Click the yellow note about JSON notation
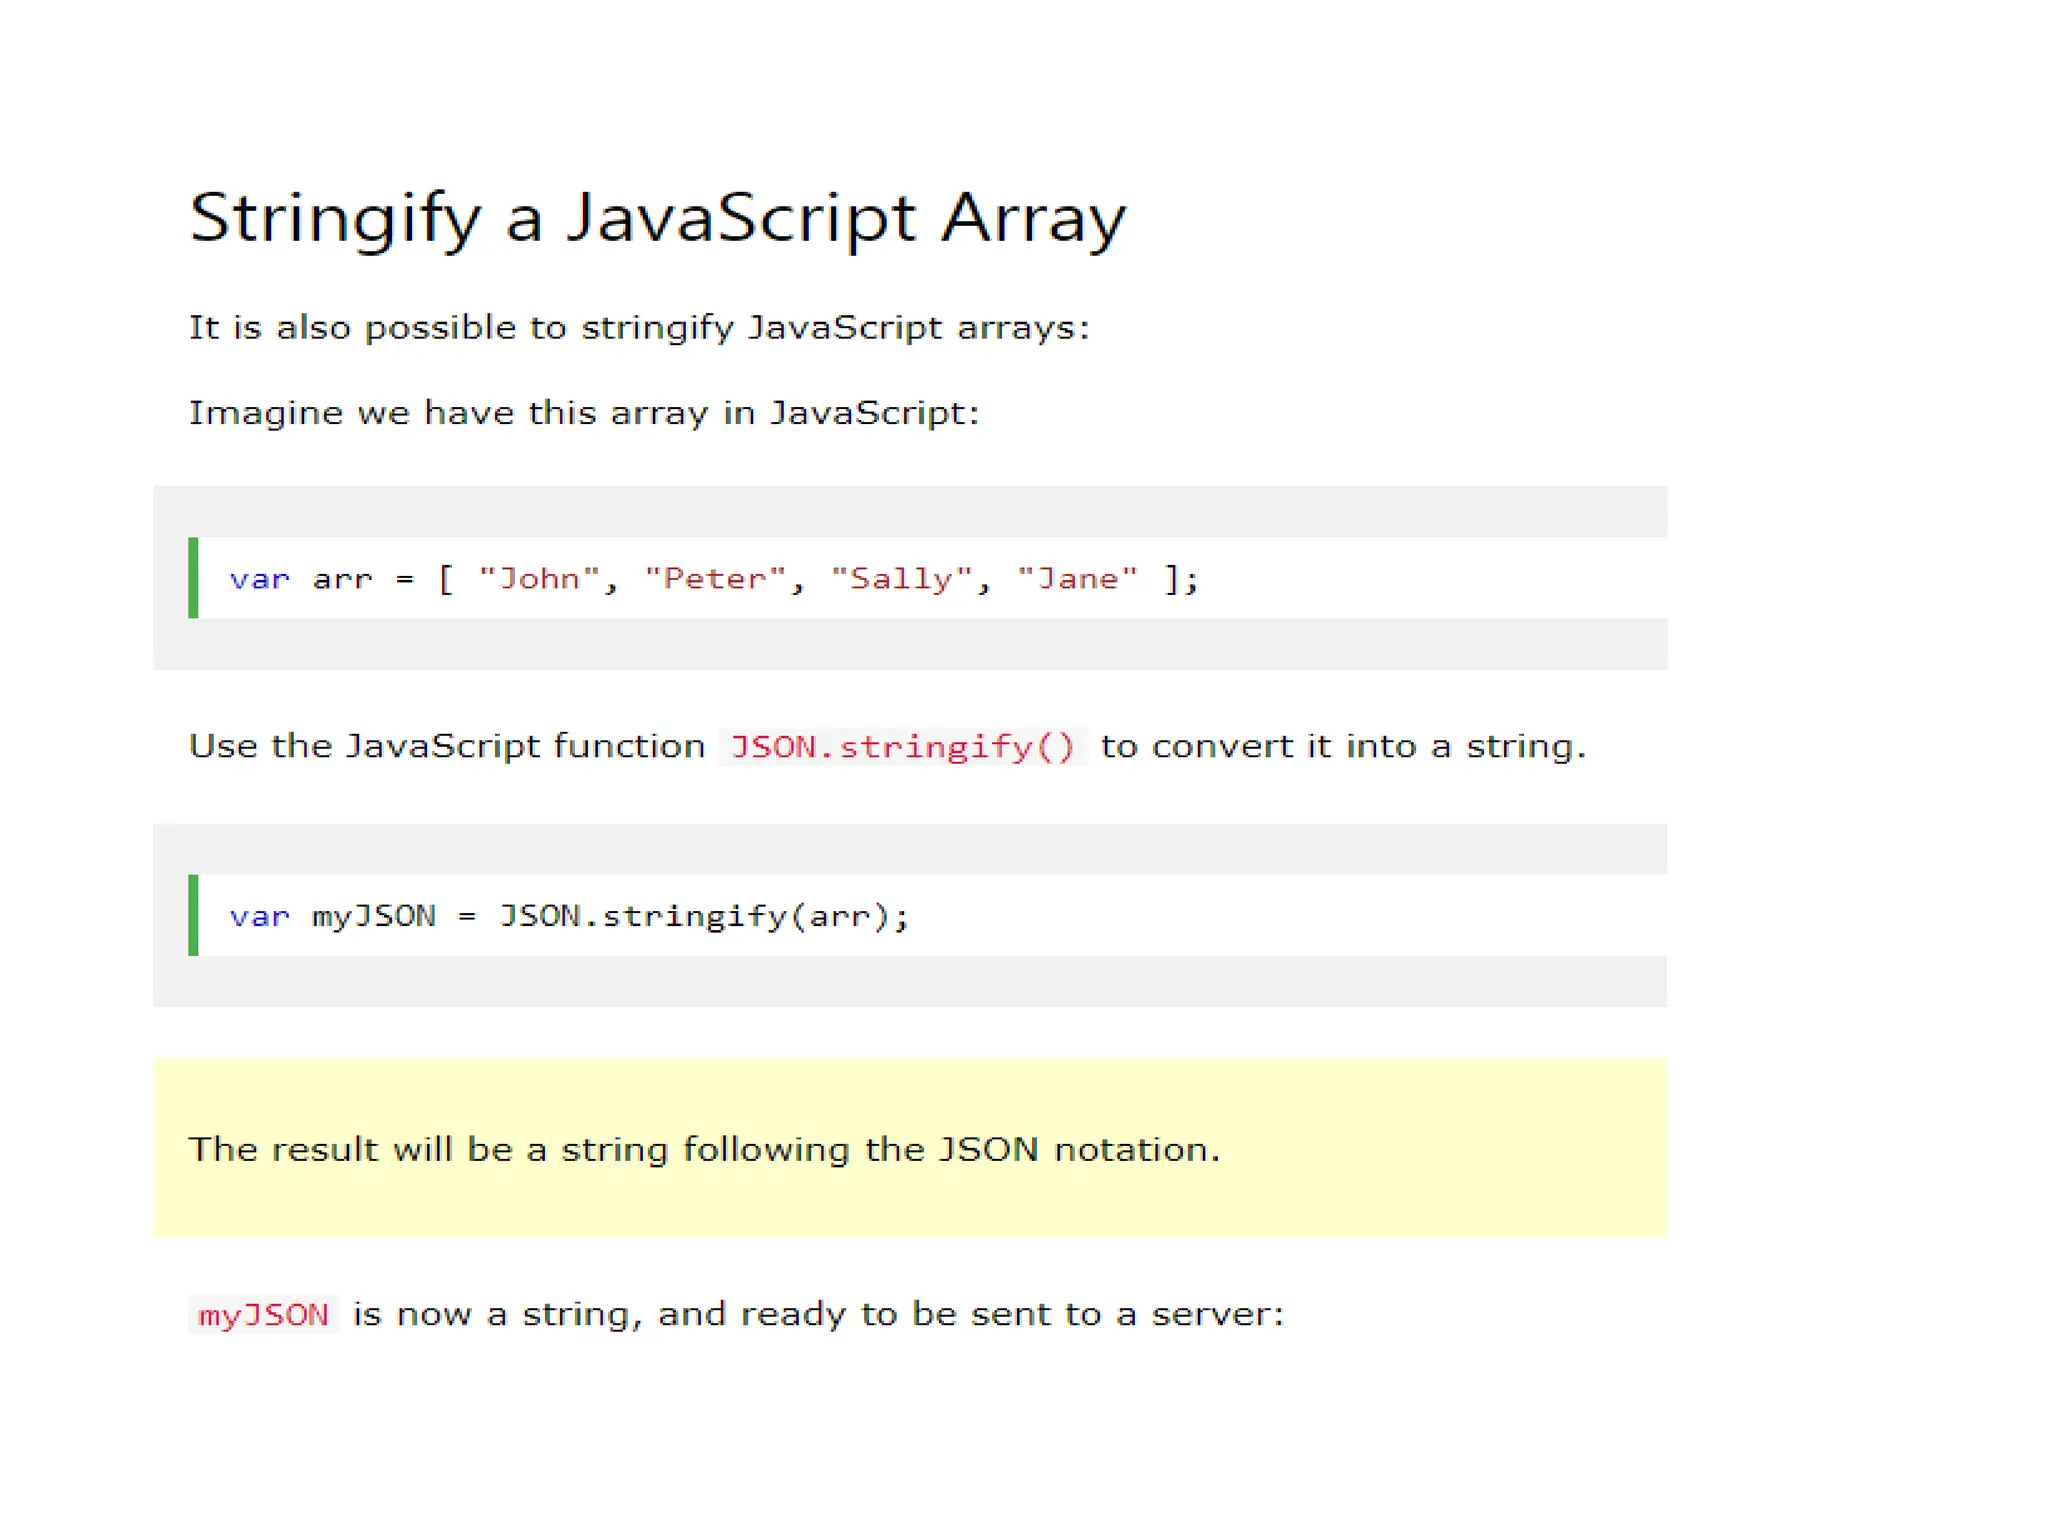 (x=704, y=1149)
